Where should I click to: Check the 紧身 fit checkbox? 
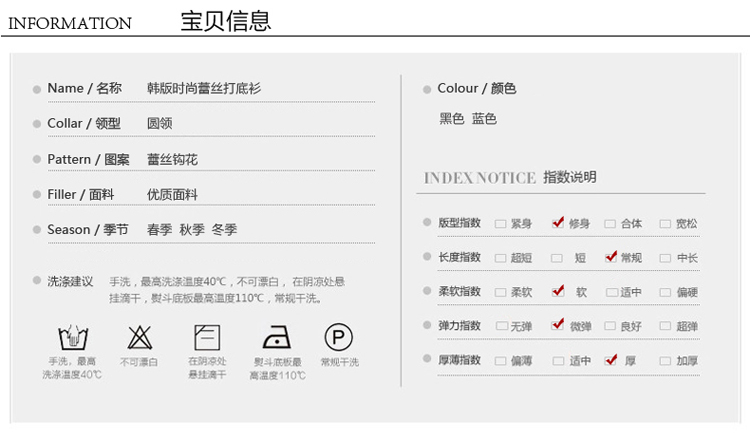click(x=500, y=224)
